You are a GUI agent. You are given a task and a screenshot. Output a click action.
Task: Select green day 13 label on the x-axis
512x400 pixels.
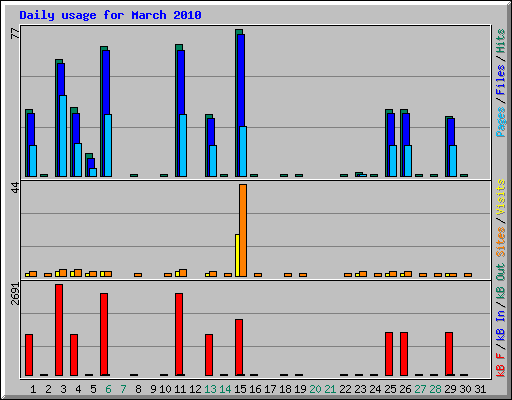tap(210, 389)
